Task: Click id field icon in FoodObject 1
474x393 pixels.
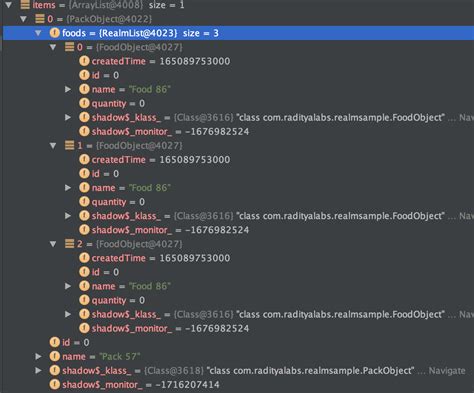Action: click(x=84, y=173)
